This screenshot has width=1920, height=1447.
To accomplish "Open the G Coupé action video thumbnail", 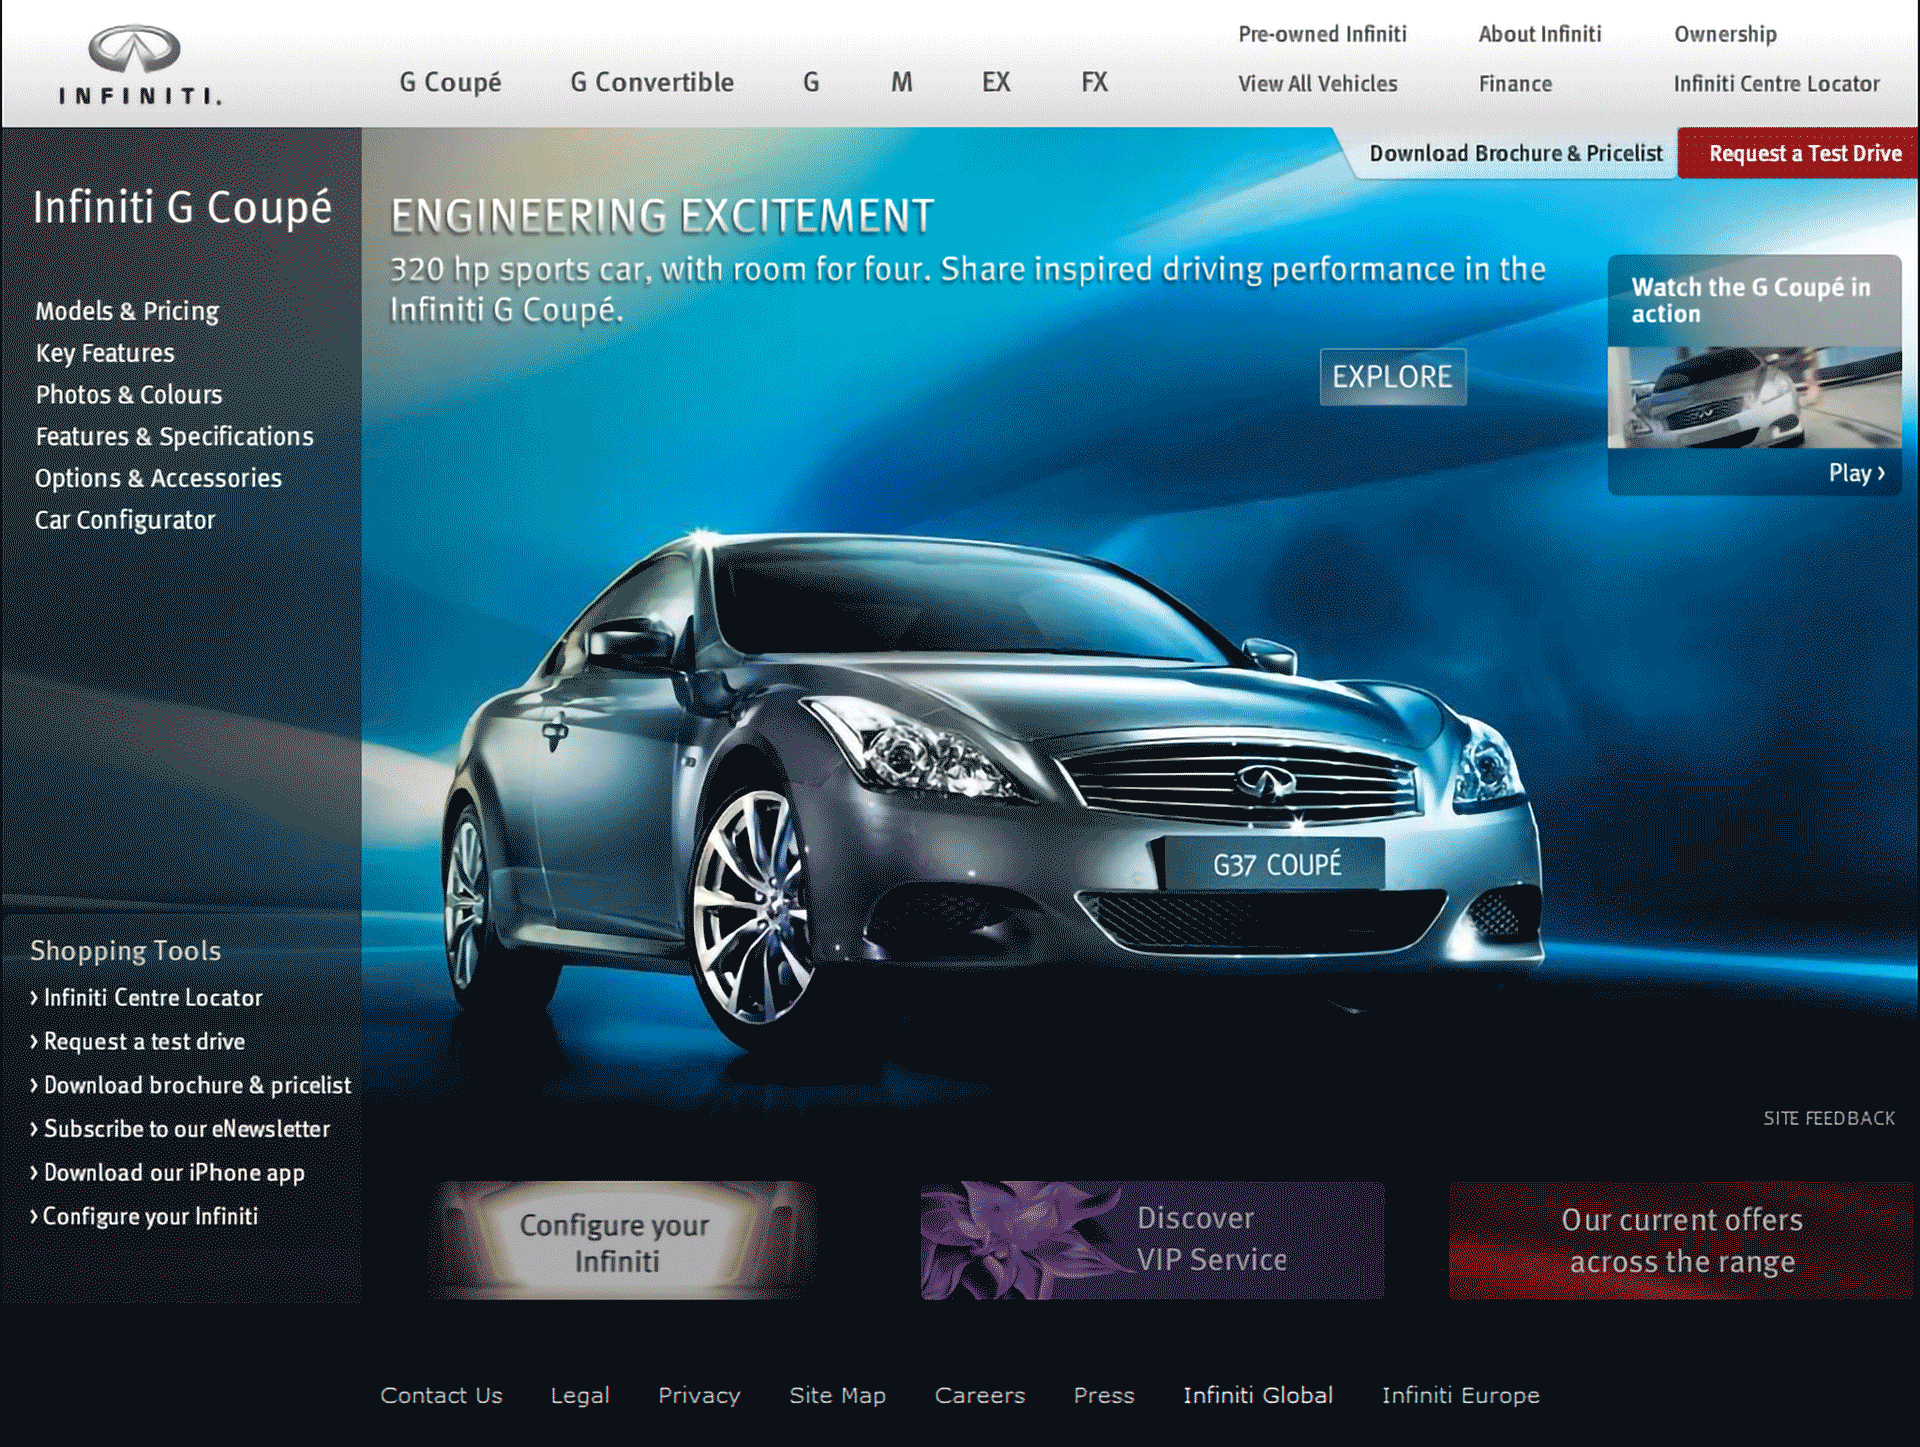I will pos(1753,397).
